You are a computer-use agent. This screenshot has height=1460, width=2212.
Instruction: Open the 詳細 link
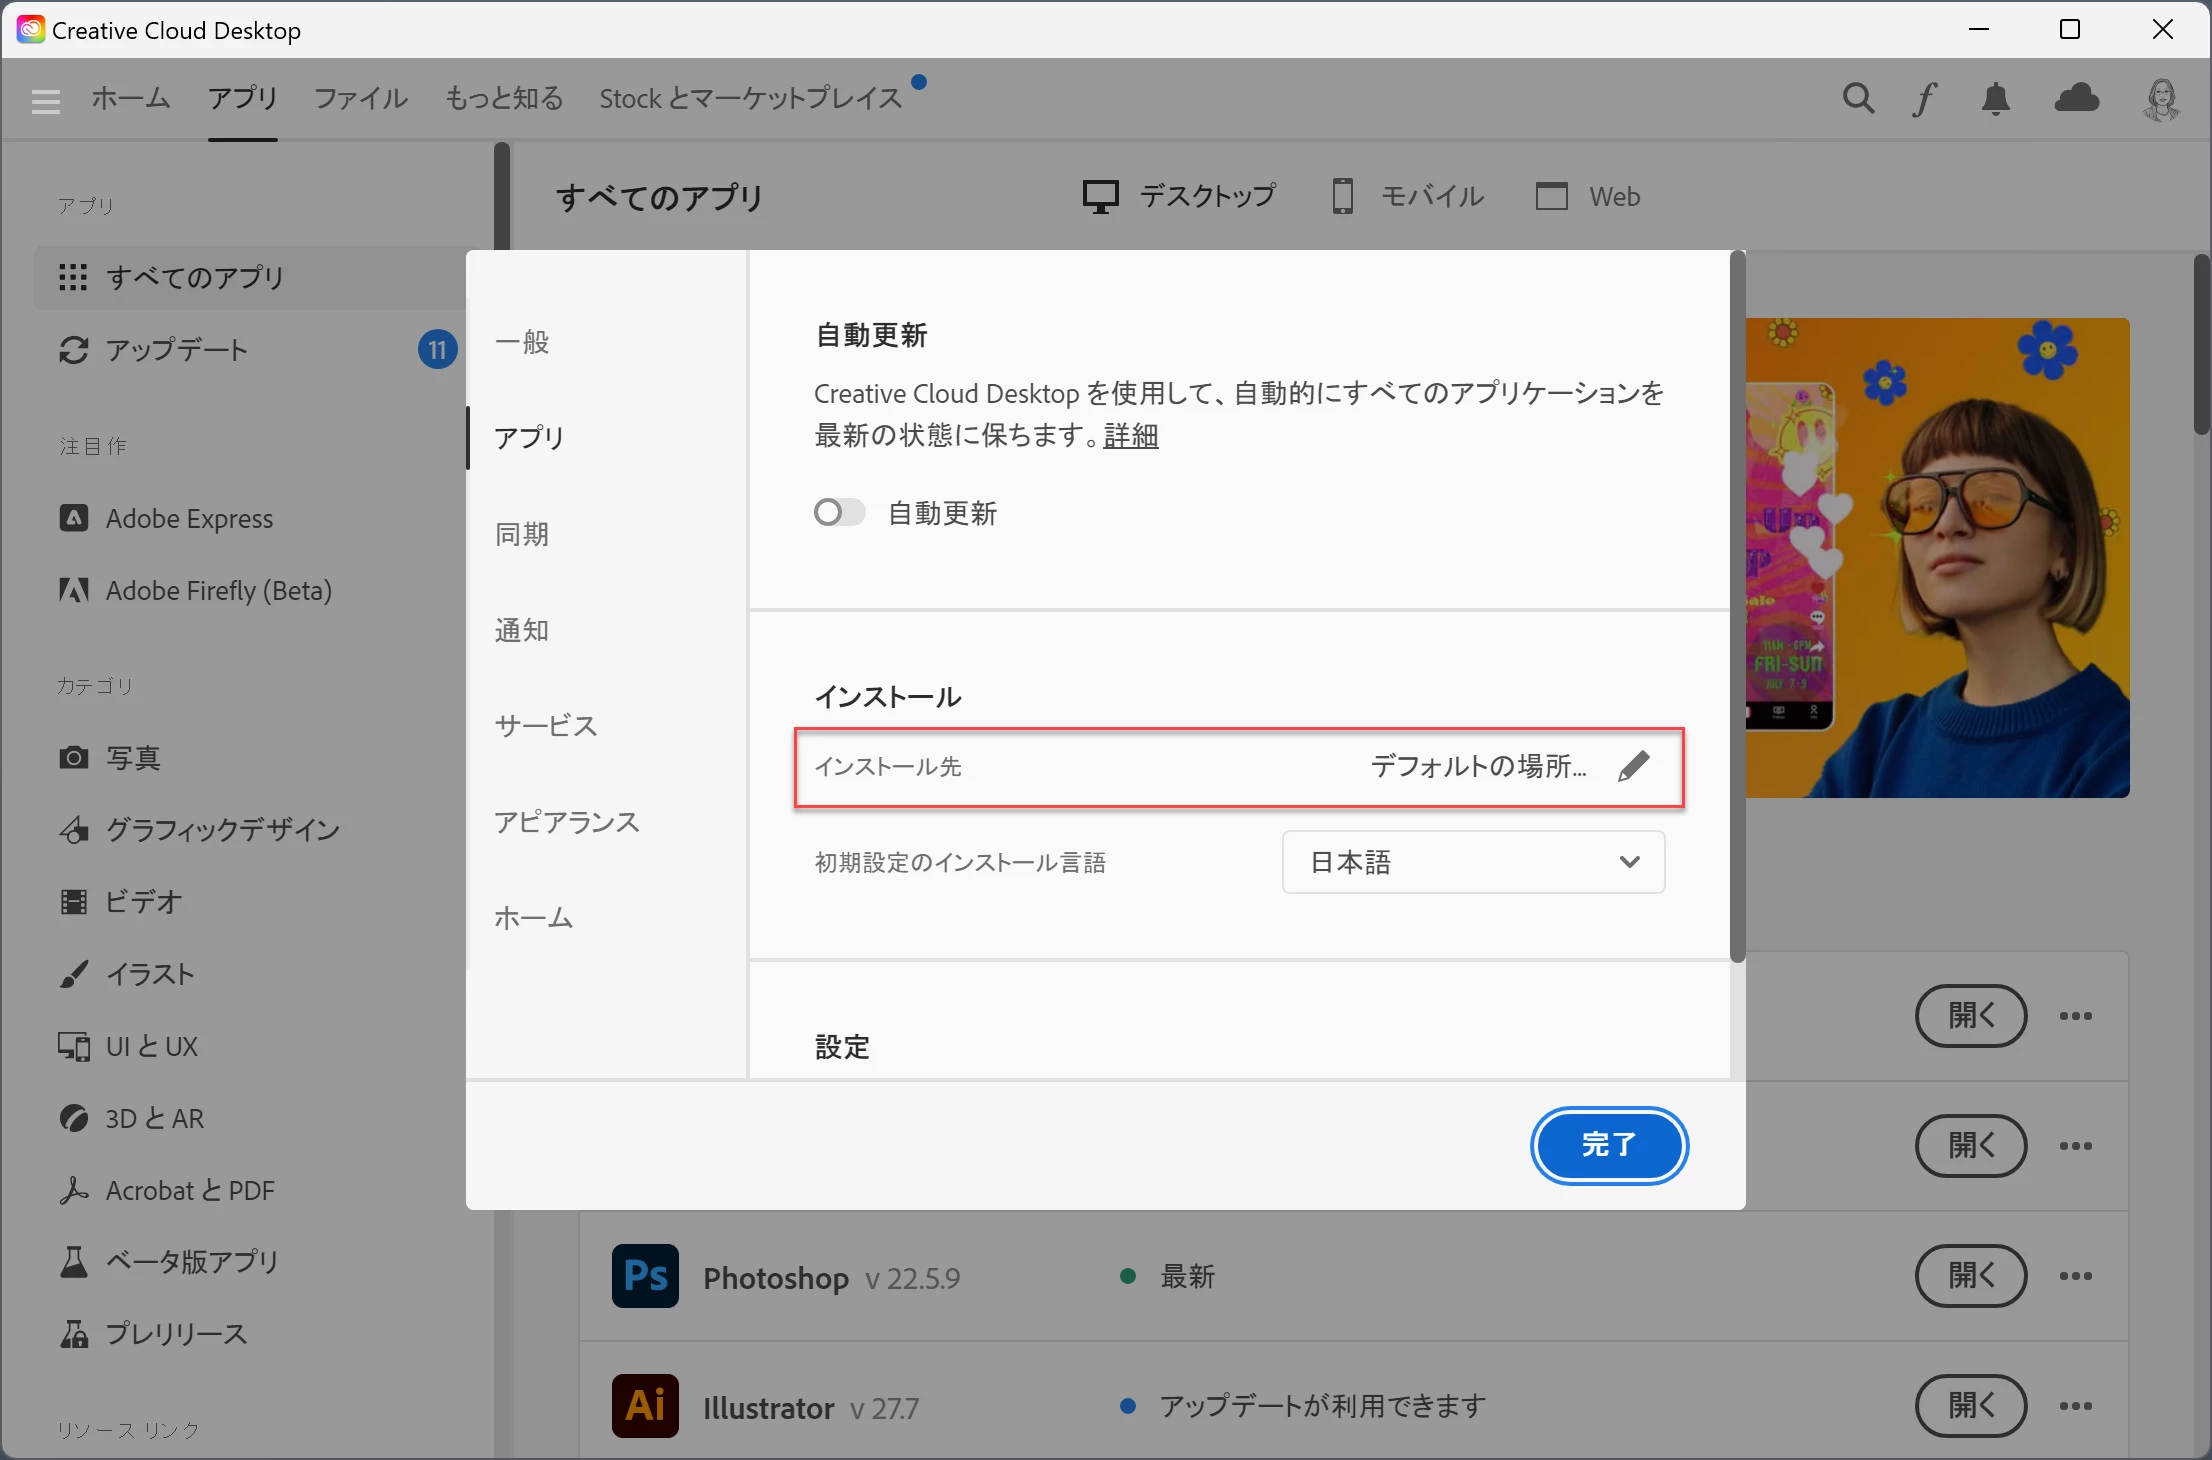coord(1130,436)
